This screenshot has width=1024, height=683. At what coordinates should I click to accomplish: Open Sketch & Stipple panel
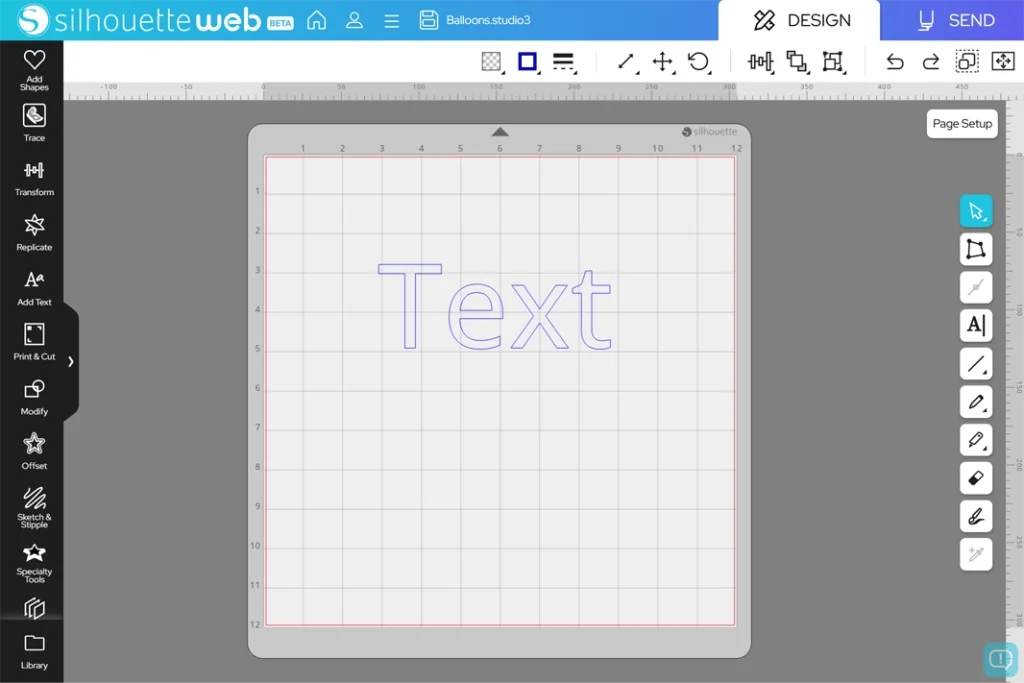pos(34,505)
